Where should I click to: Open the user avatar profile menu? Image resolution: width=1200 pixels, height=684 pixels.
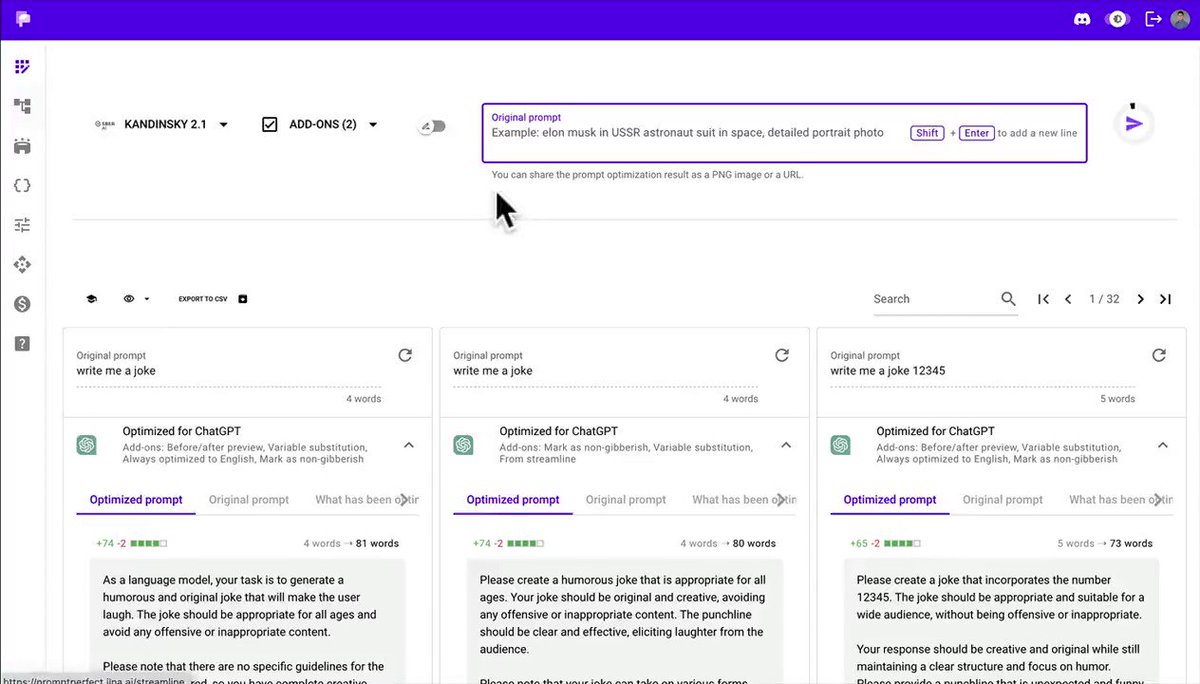[x=1180, y=19]
